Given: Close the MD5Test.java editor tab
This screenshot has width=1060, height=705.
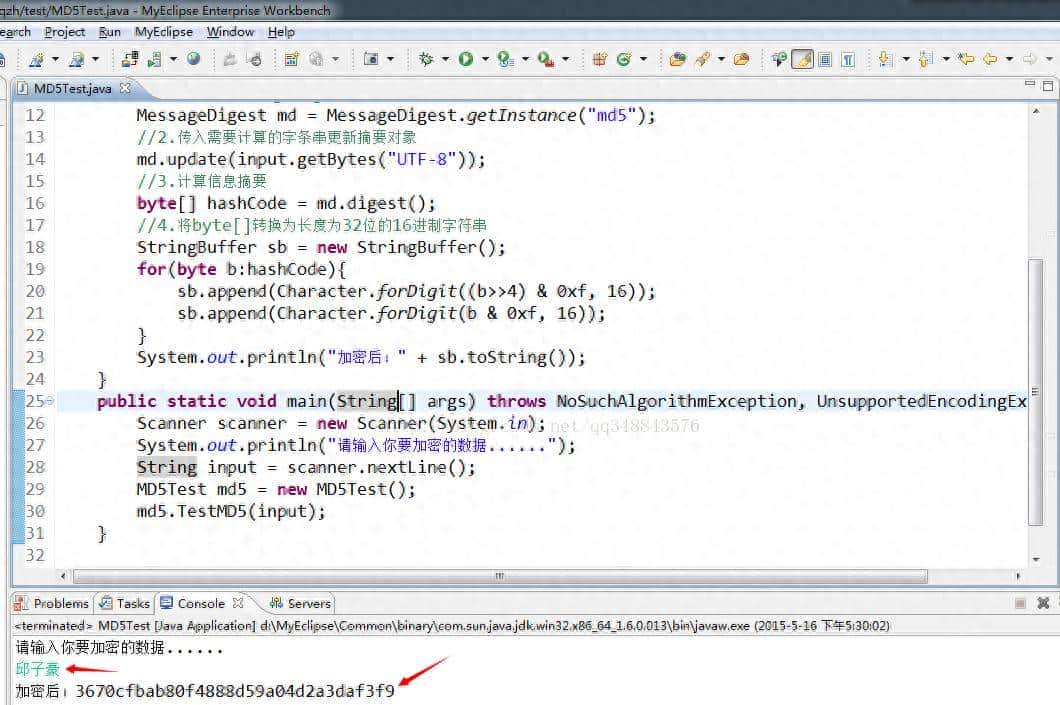Looking at the screenshot, I should tap(125, 88).
